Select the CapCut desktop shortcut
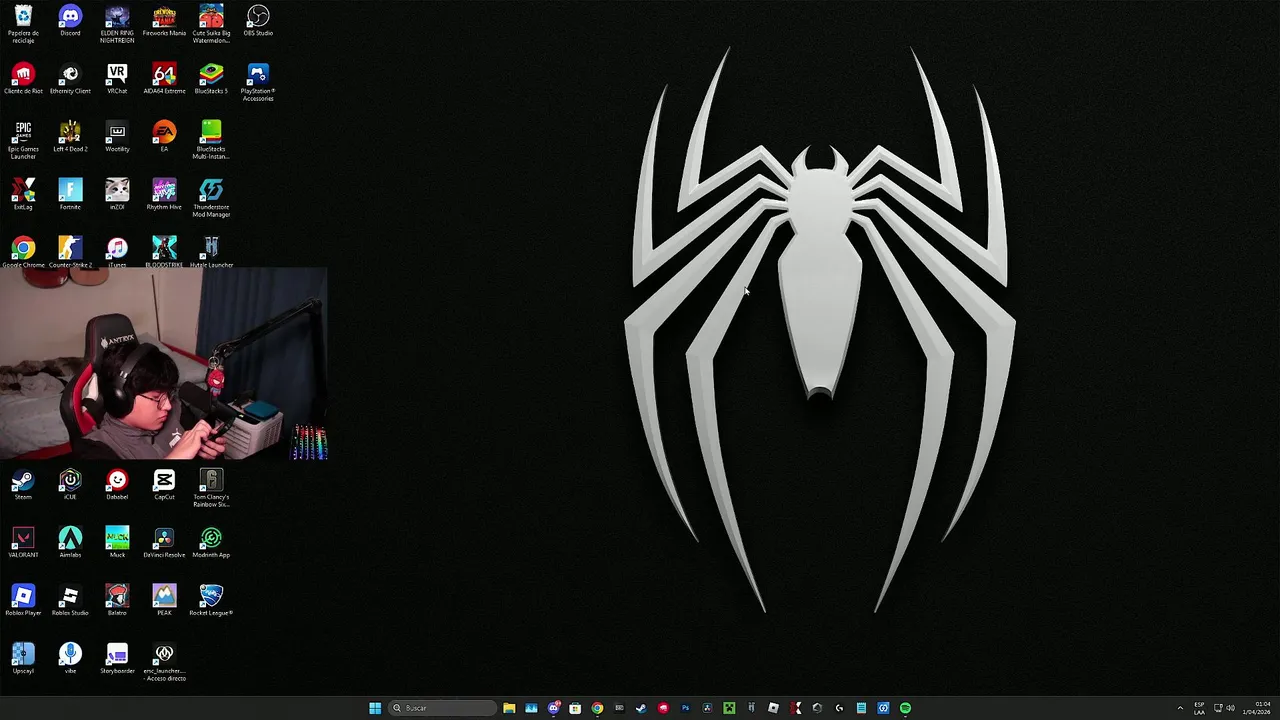 click(x=164, y=485)
